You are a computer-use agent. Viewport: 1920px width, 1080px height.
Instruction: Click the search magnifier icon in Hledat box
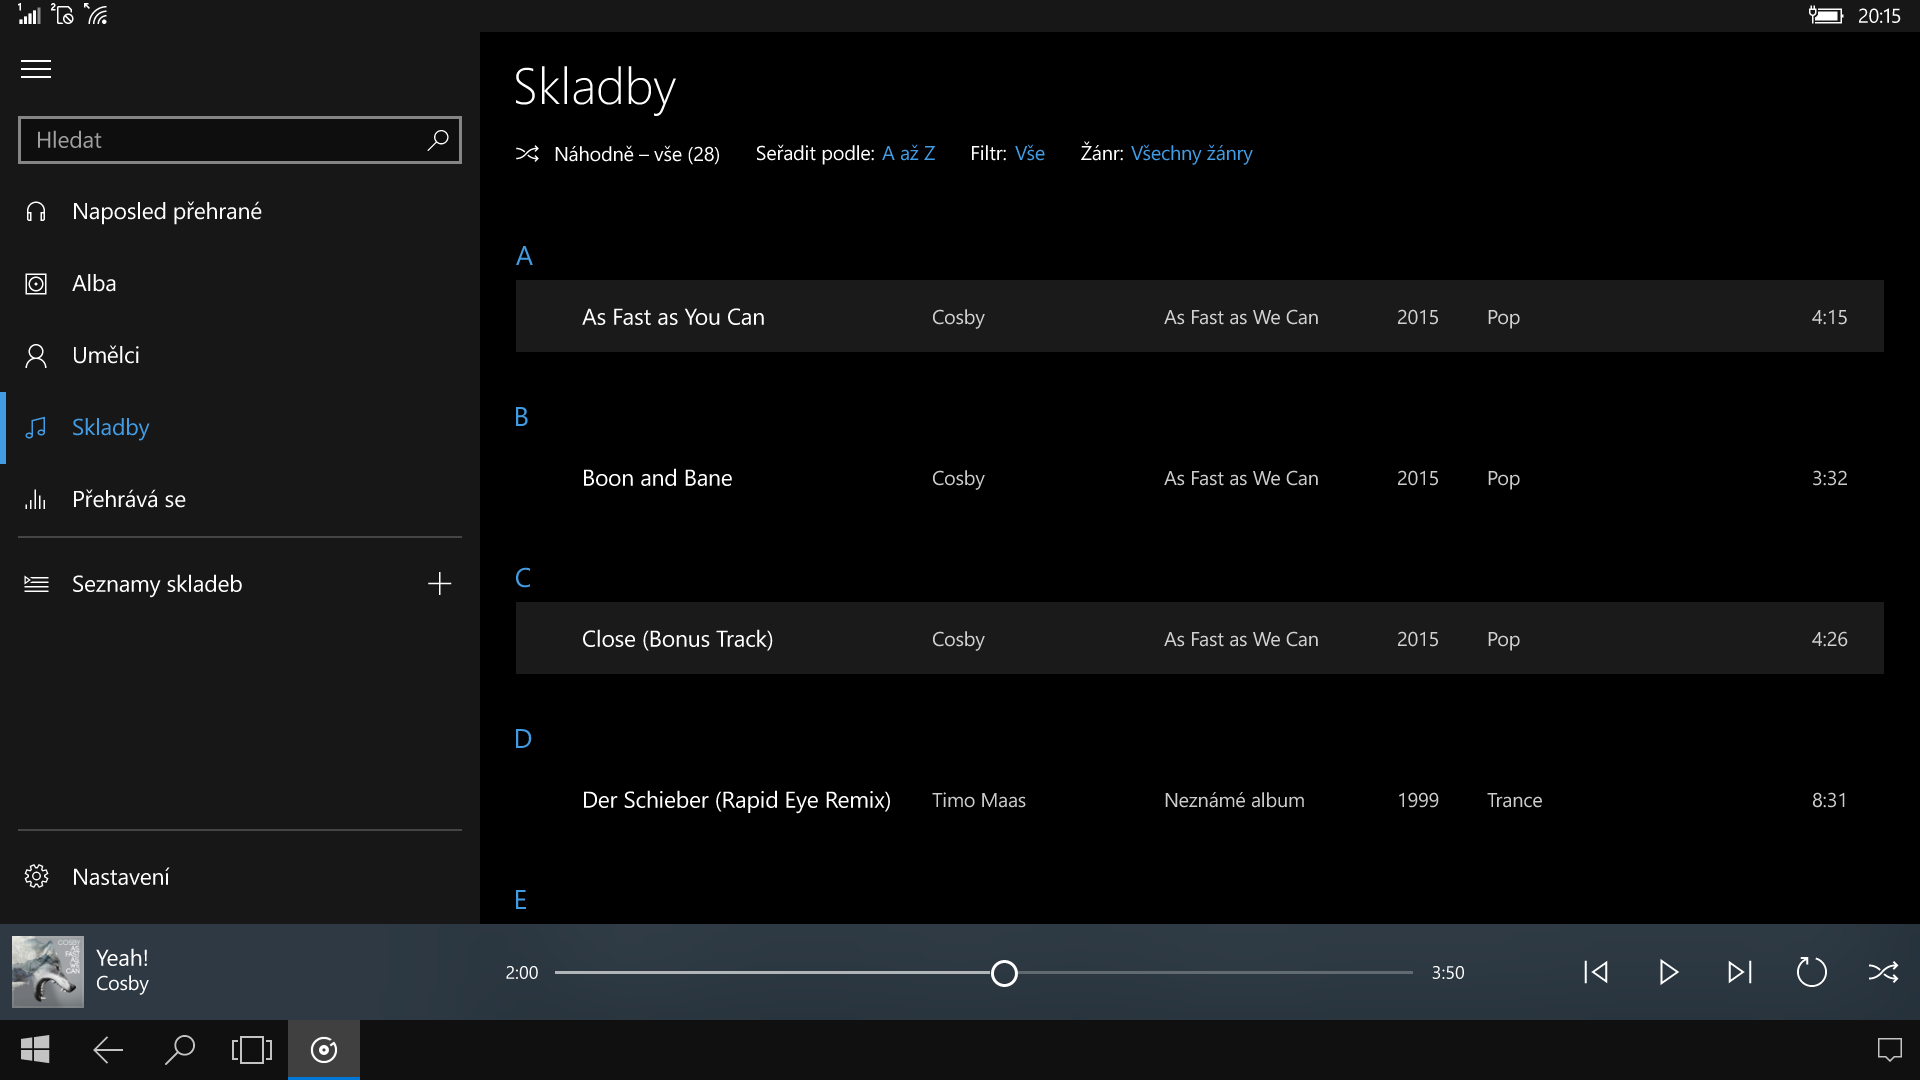[438, 140]
